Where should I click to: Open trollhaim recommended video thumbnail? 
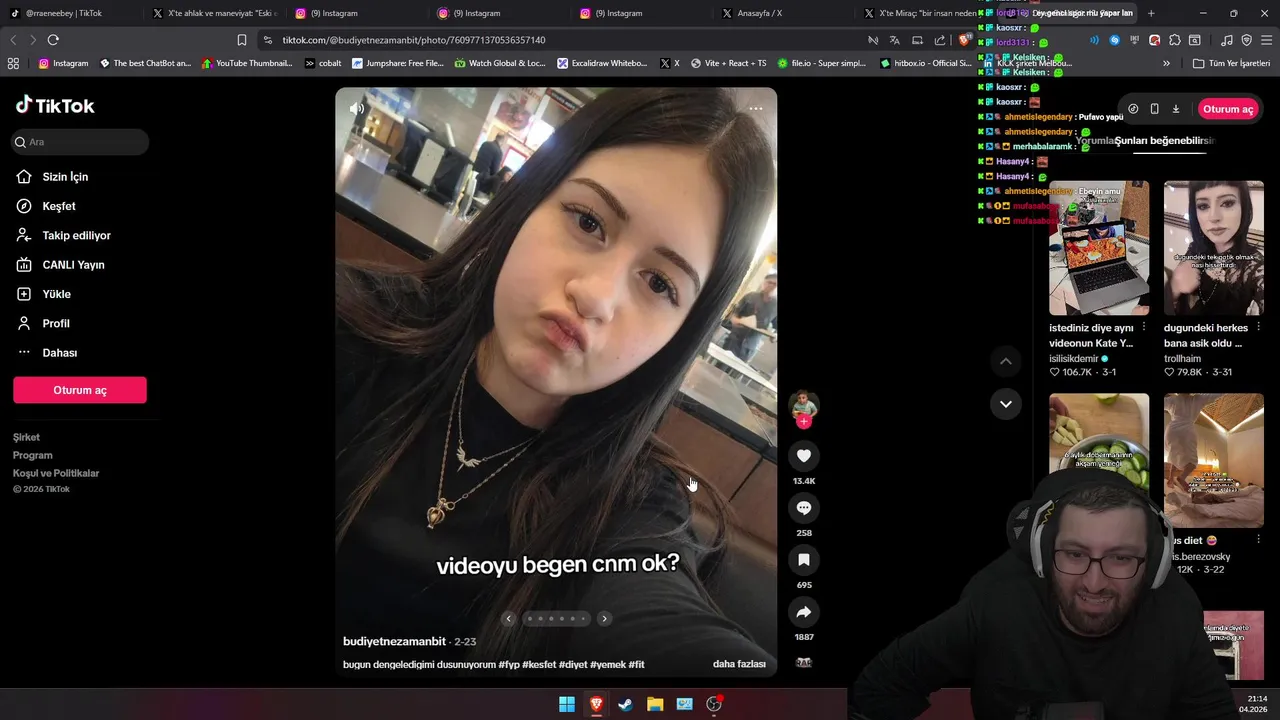pyautogui.click(x=1213, y=248)
